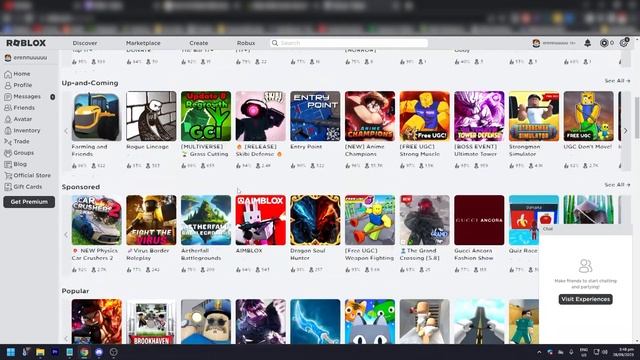Open Weapon Fighting Free UGC thumbnail
The height and width of the screenshot is (360, 640).
(x=370, y=220)
